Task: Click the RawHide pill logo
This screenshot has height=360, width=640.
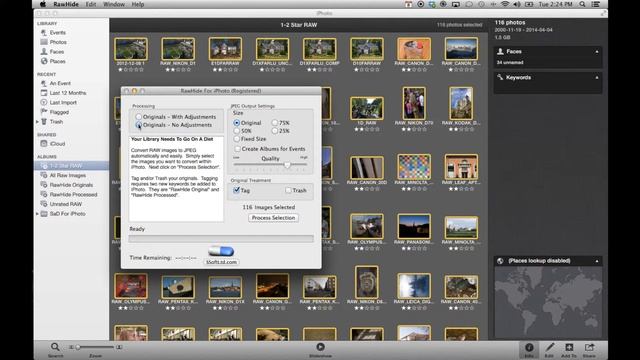Action: [221, 251]
